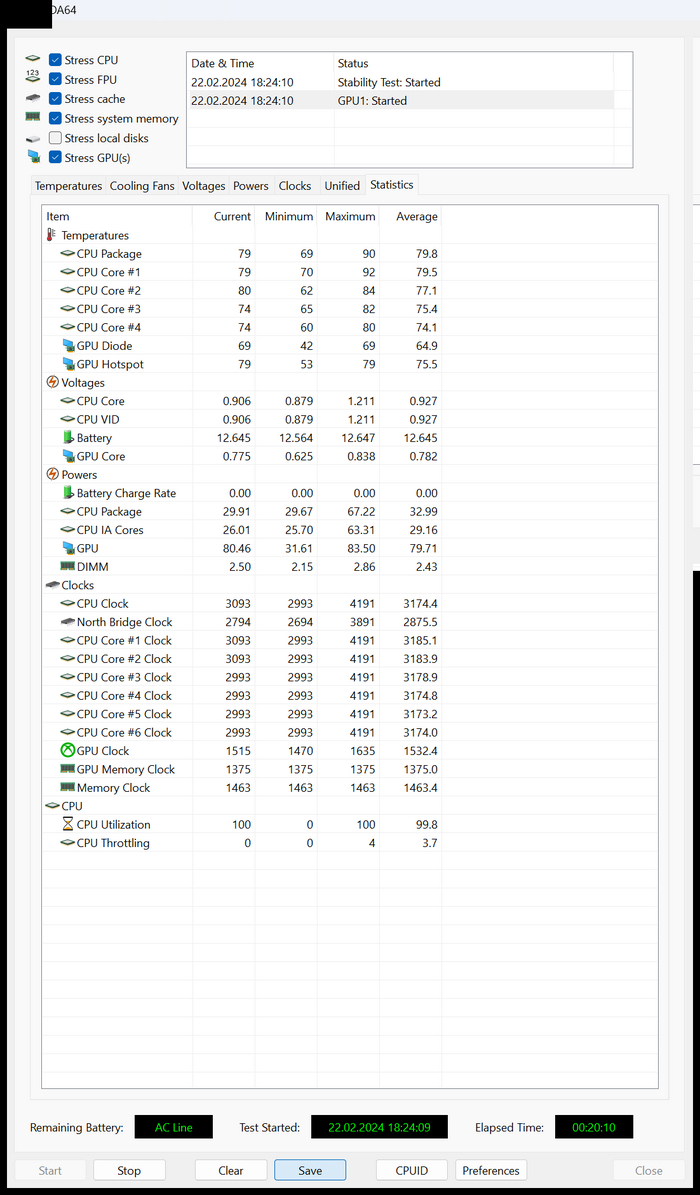Select the 'GPU1: Started' log entry
The width and height of the screenshot is (700, 1195).
[400, 101]
